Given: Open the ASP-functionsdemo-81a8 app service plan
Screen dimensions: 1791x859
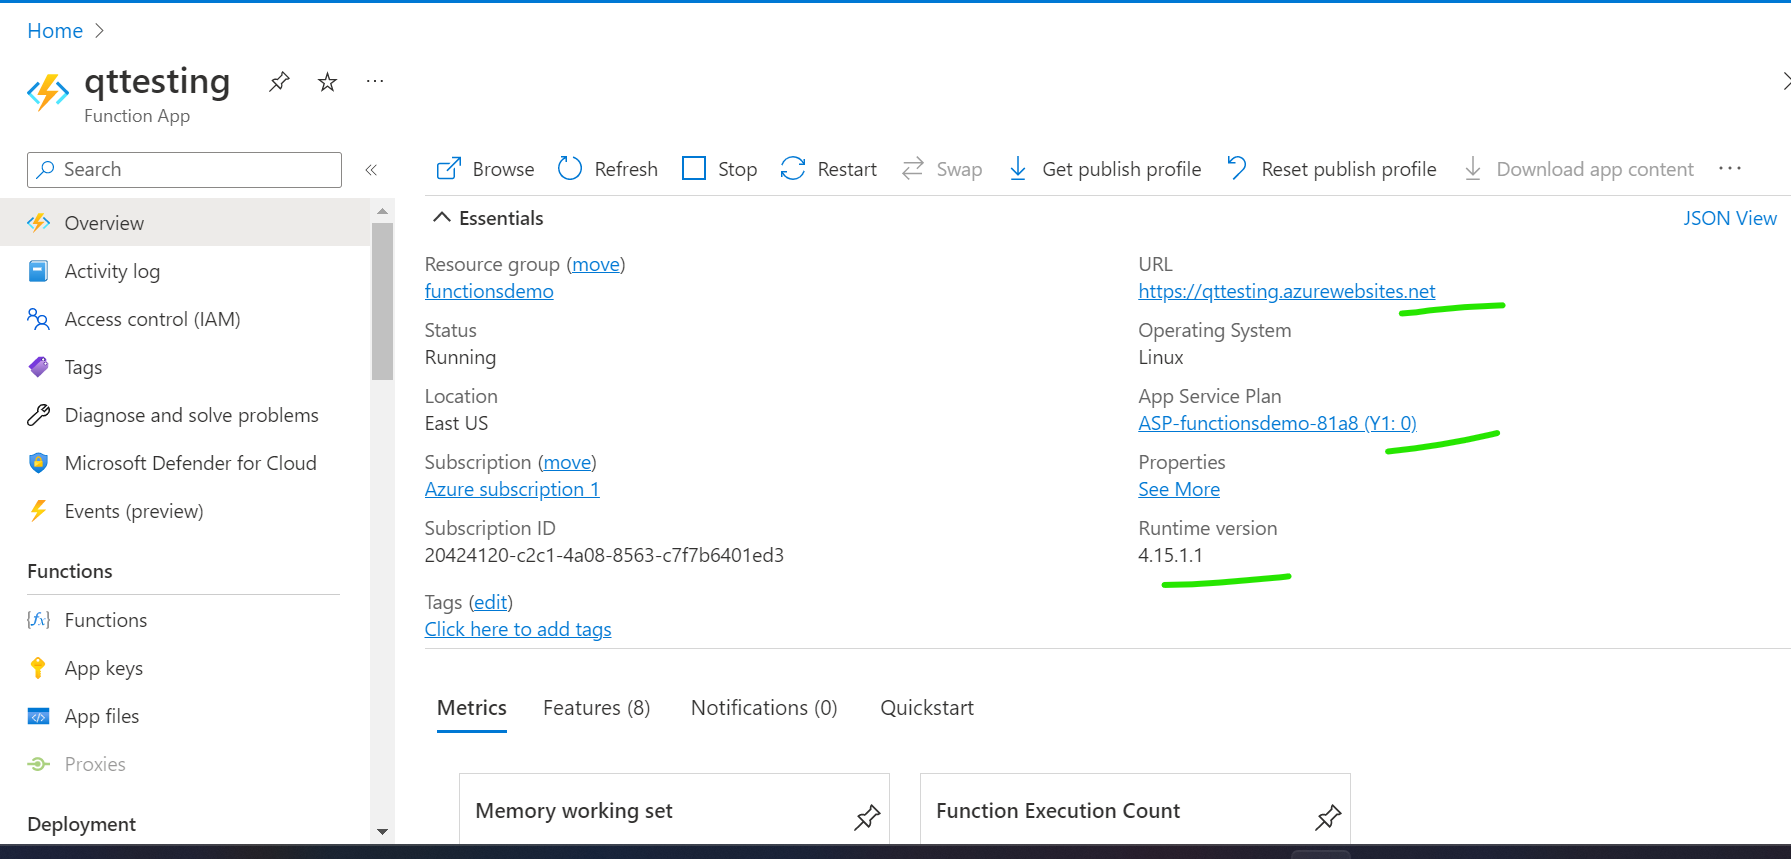Looking at the screenshot, I should (1277, 423).
